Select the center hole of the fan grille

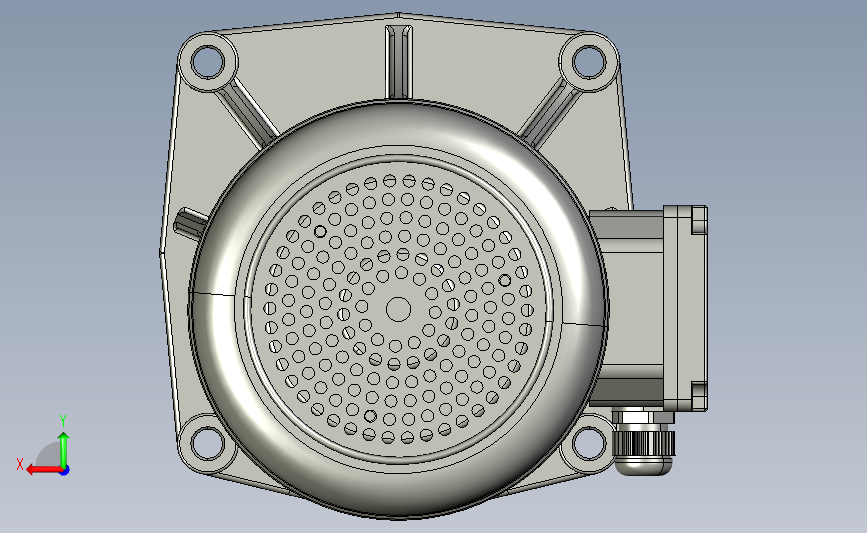pos(398,310)
